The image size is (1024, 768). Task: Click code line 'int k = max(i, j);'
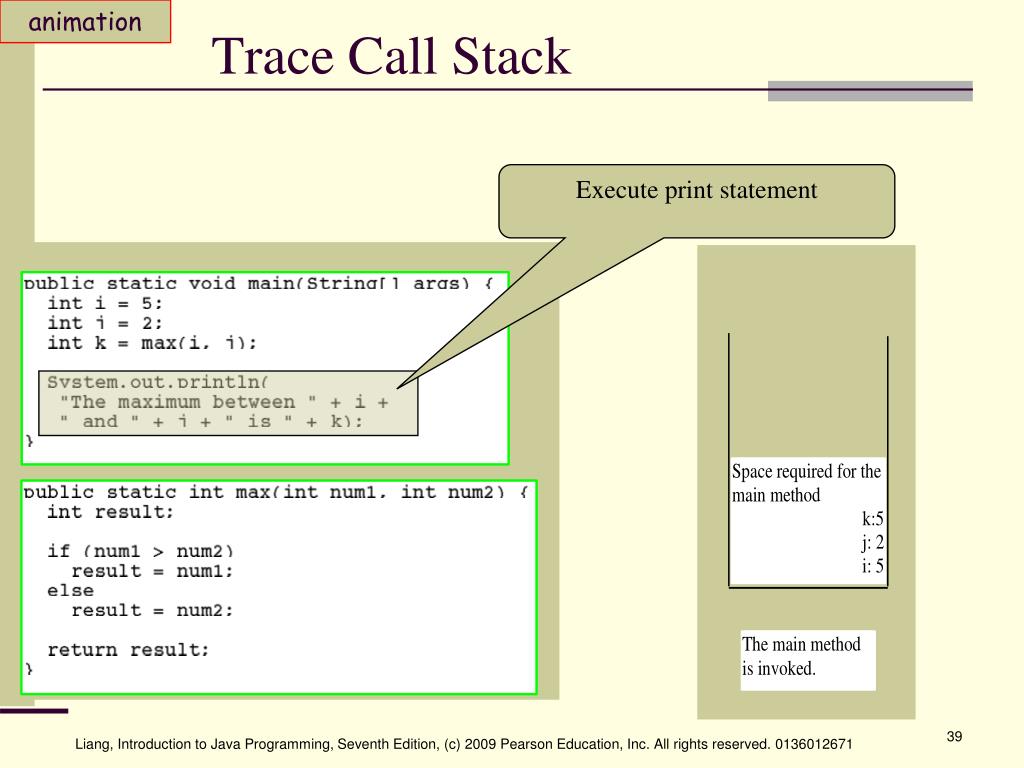pyautogui.click(x=152, y=343)
